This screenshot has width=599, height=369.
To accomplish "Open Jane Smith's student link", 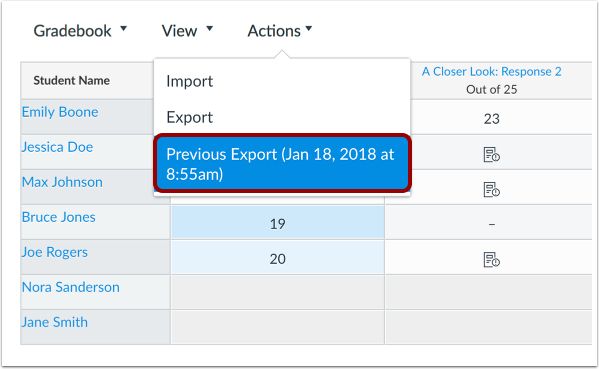I will pos(55,322).
